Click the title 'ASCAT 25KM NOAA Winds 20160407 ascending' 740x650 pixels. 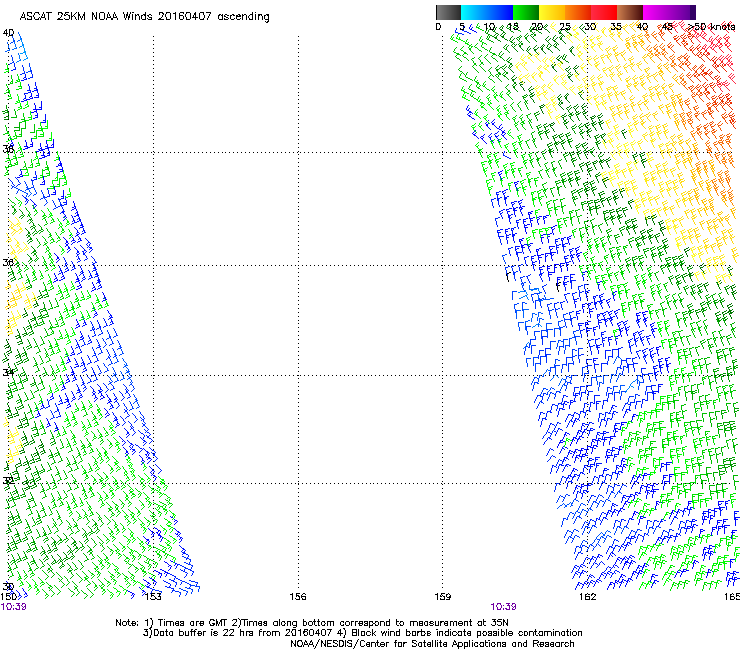(144, 17)
